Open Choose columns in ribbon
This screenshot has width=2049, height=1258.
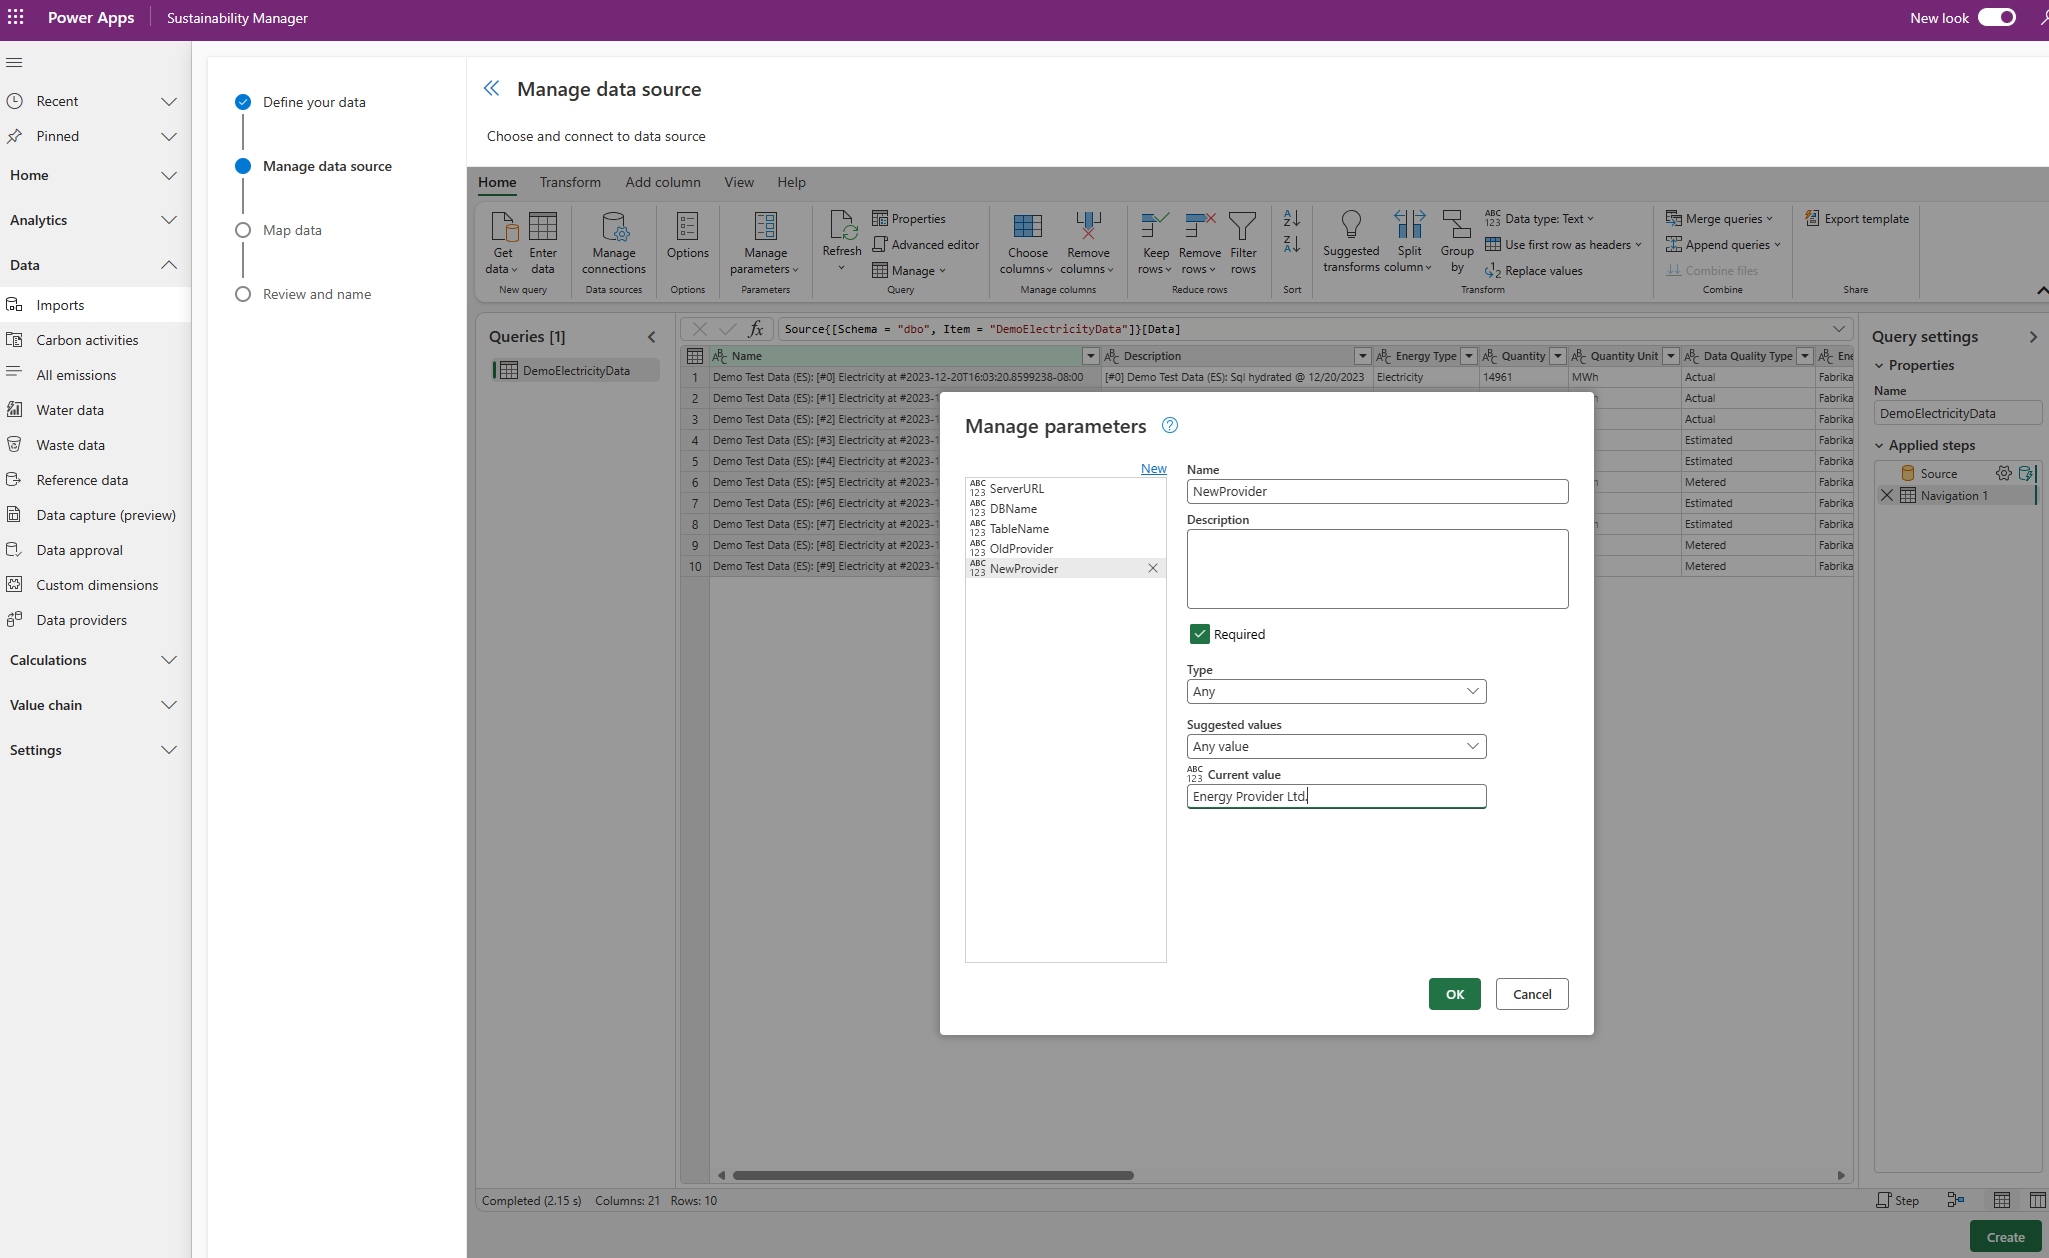tap(1028, 243)
